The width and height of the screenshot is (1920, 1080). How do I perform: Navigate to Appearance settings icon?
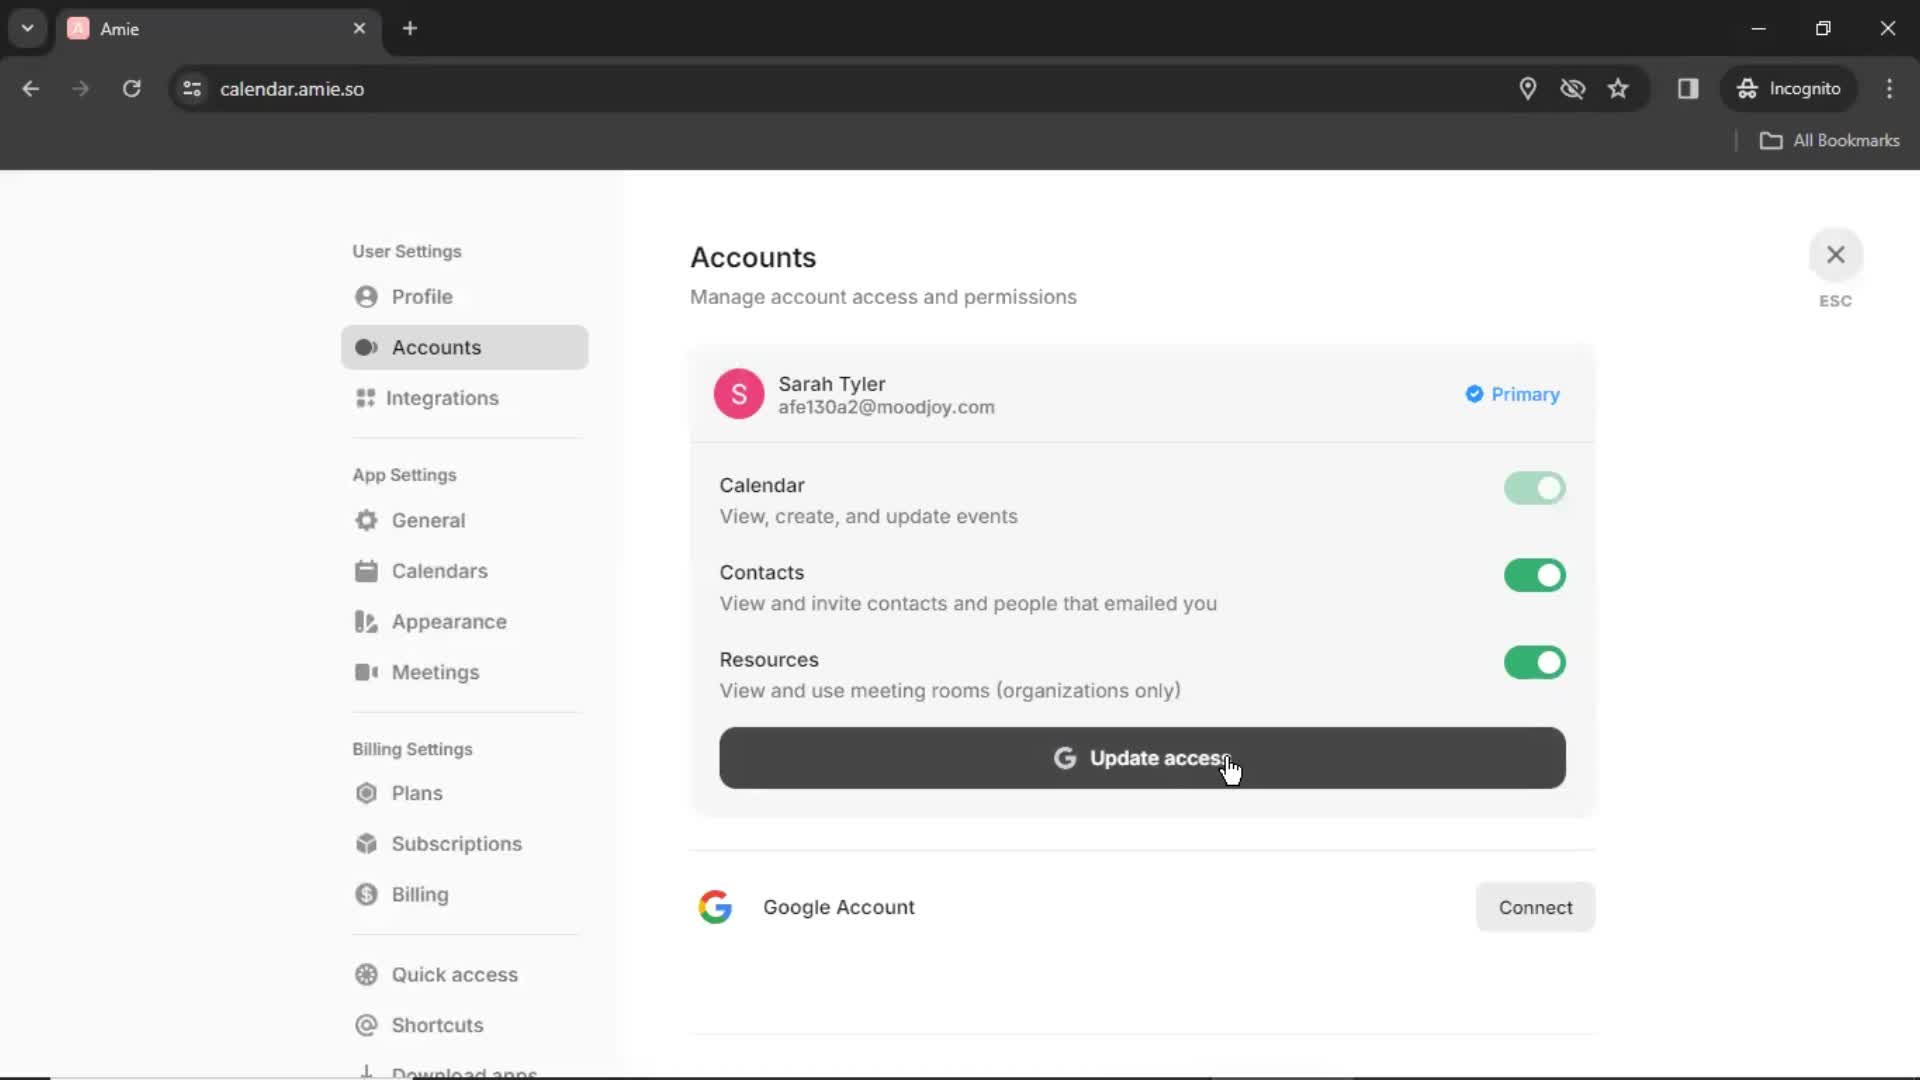pos(365,621)
